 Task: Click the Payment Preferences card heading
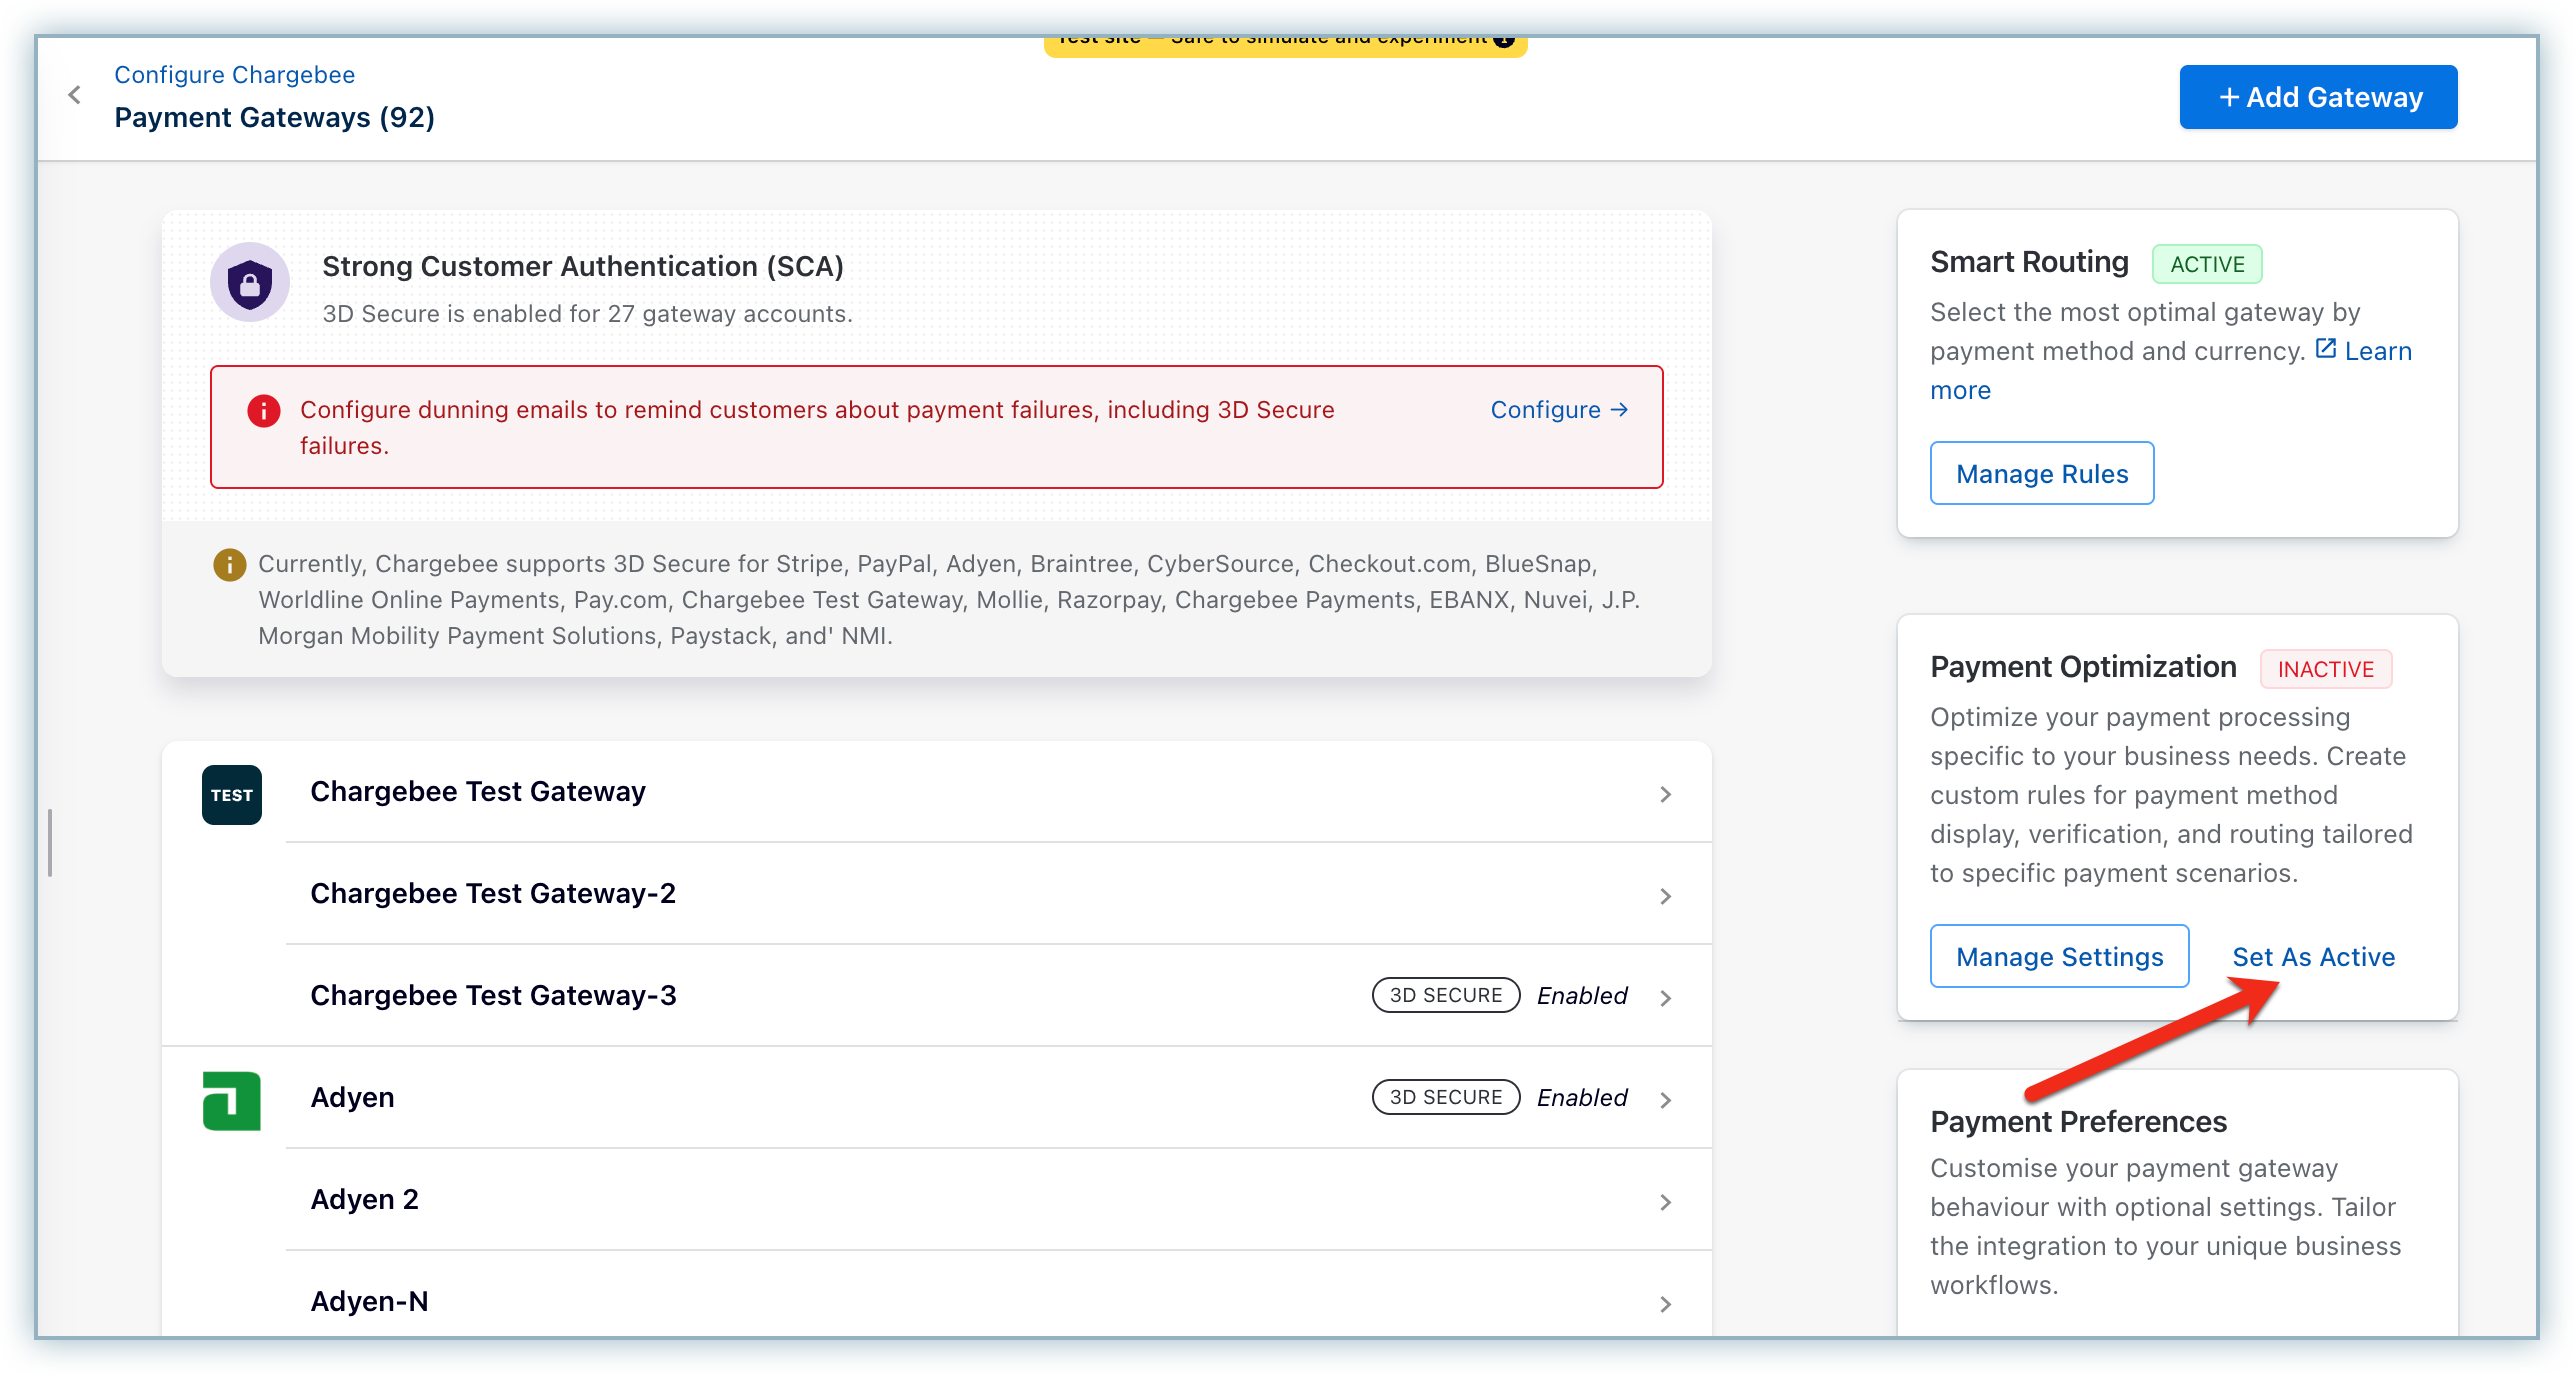[x=2078, y=1122]
